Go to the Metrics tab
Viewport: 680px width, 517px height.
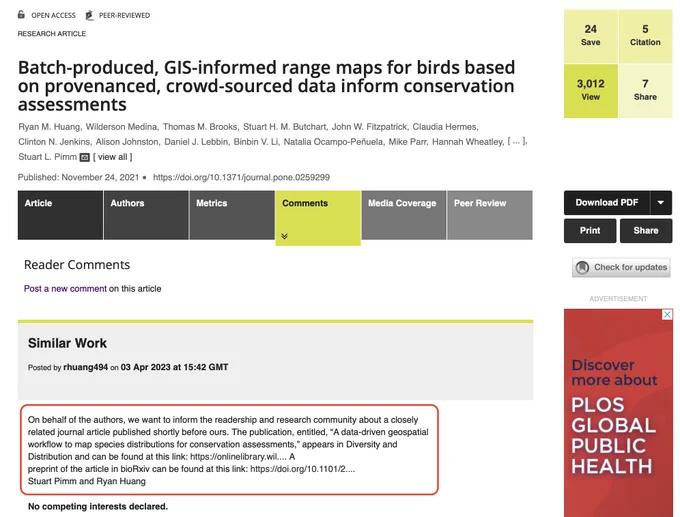pyautogui.click(x=232, y=215)
